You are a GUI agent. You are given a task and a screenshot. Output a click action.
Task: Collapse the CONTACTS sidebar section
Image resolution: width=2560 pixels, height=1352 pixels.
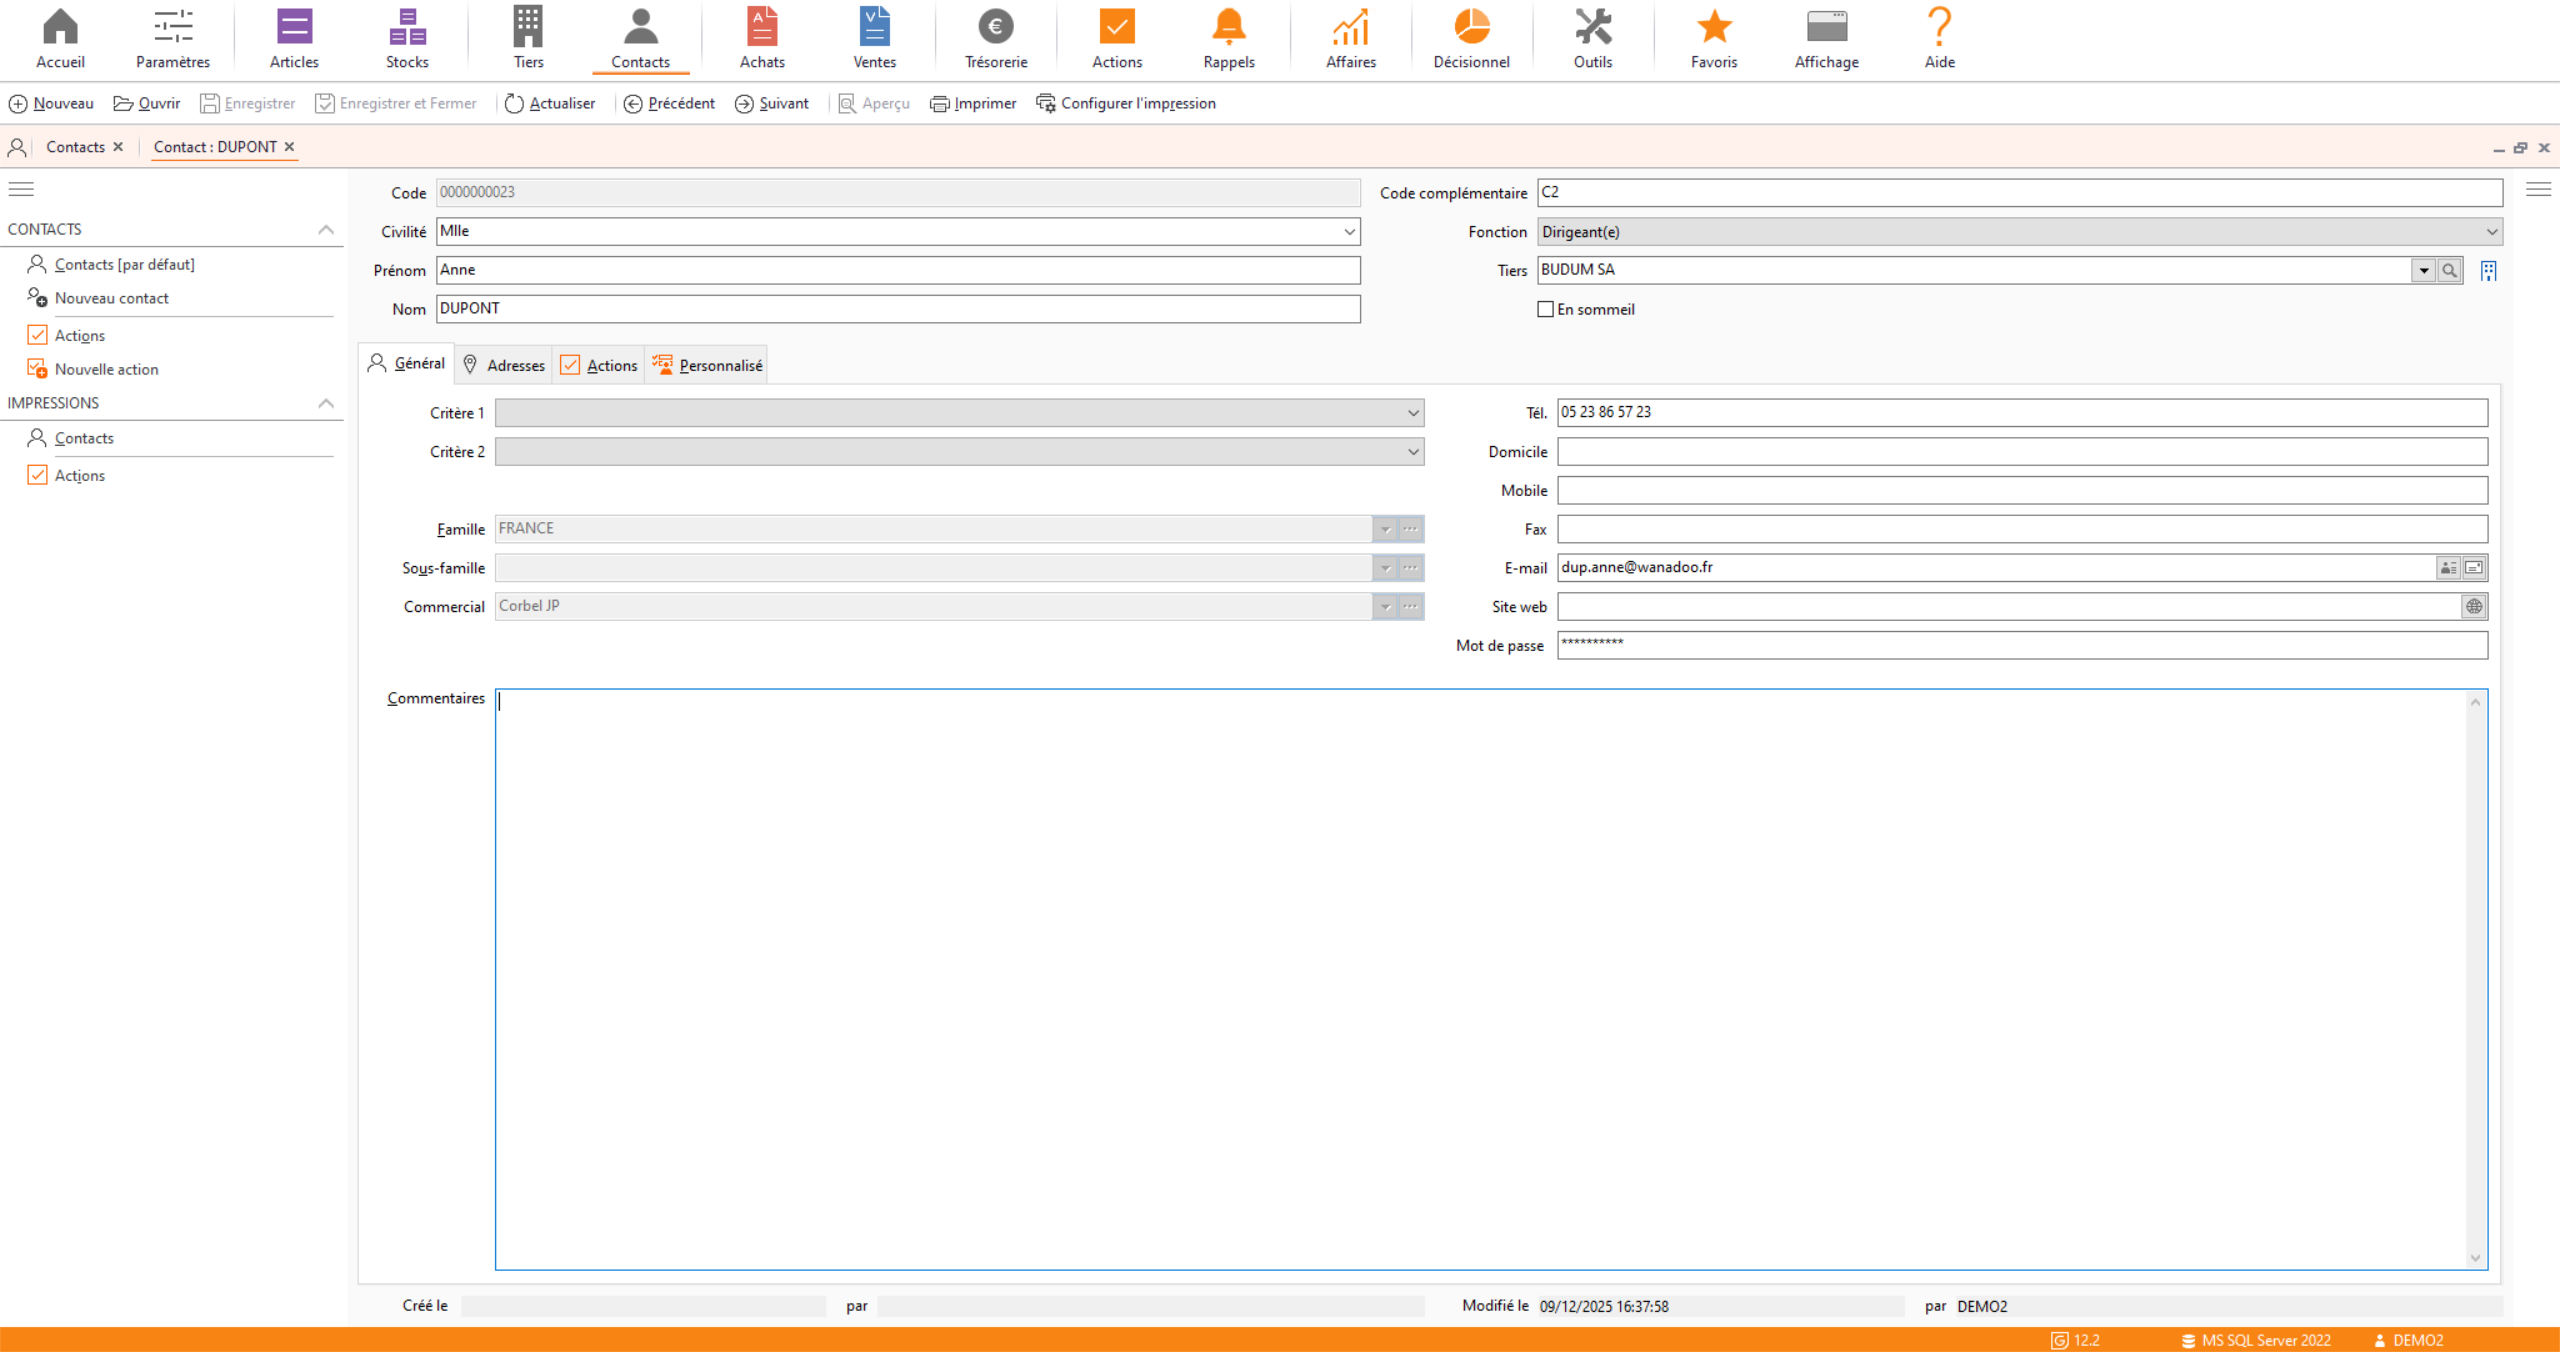click(x=326, y=229)
